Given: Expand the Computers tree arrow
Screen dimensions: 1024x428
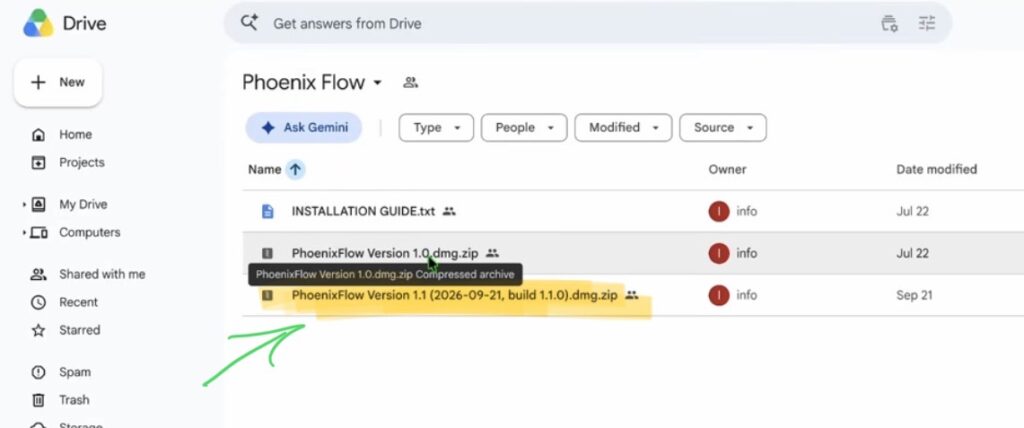Looking at the screenshot, I should point(25,233).
